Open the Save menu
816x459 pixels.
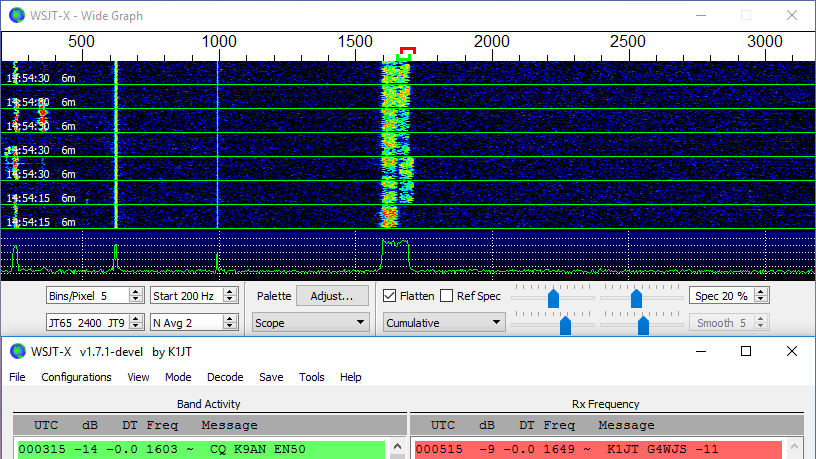pyautogui.click(x=271, y=377)
